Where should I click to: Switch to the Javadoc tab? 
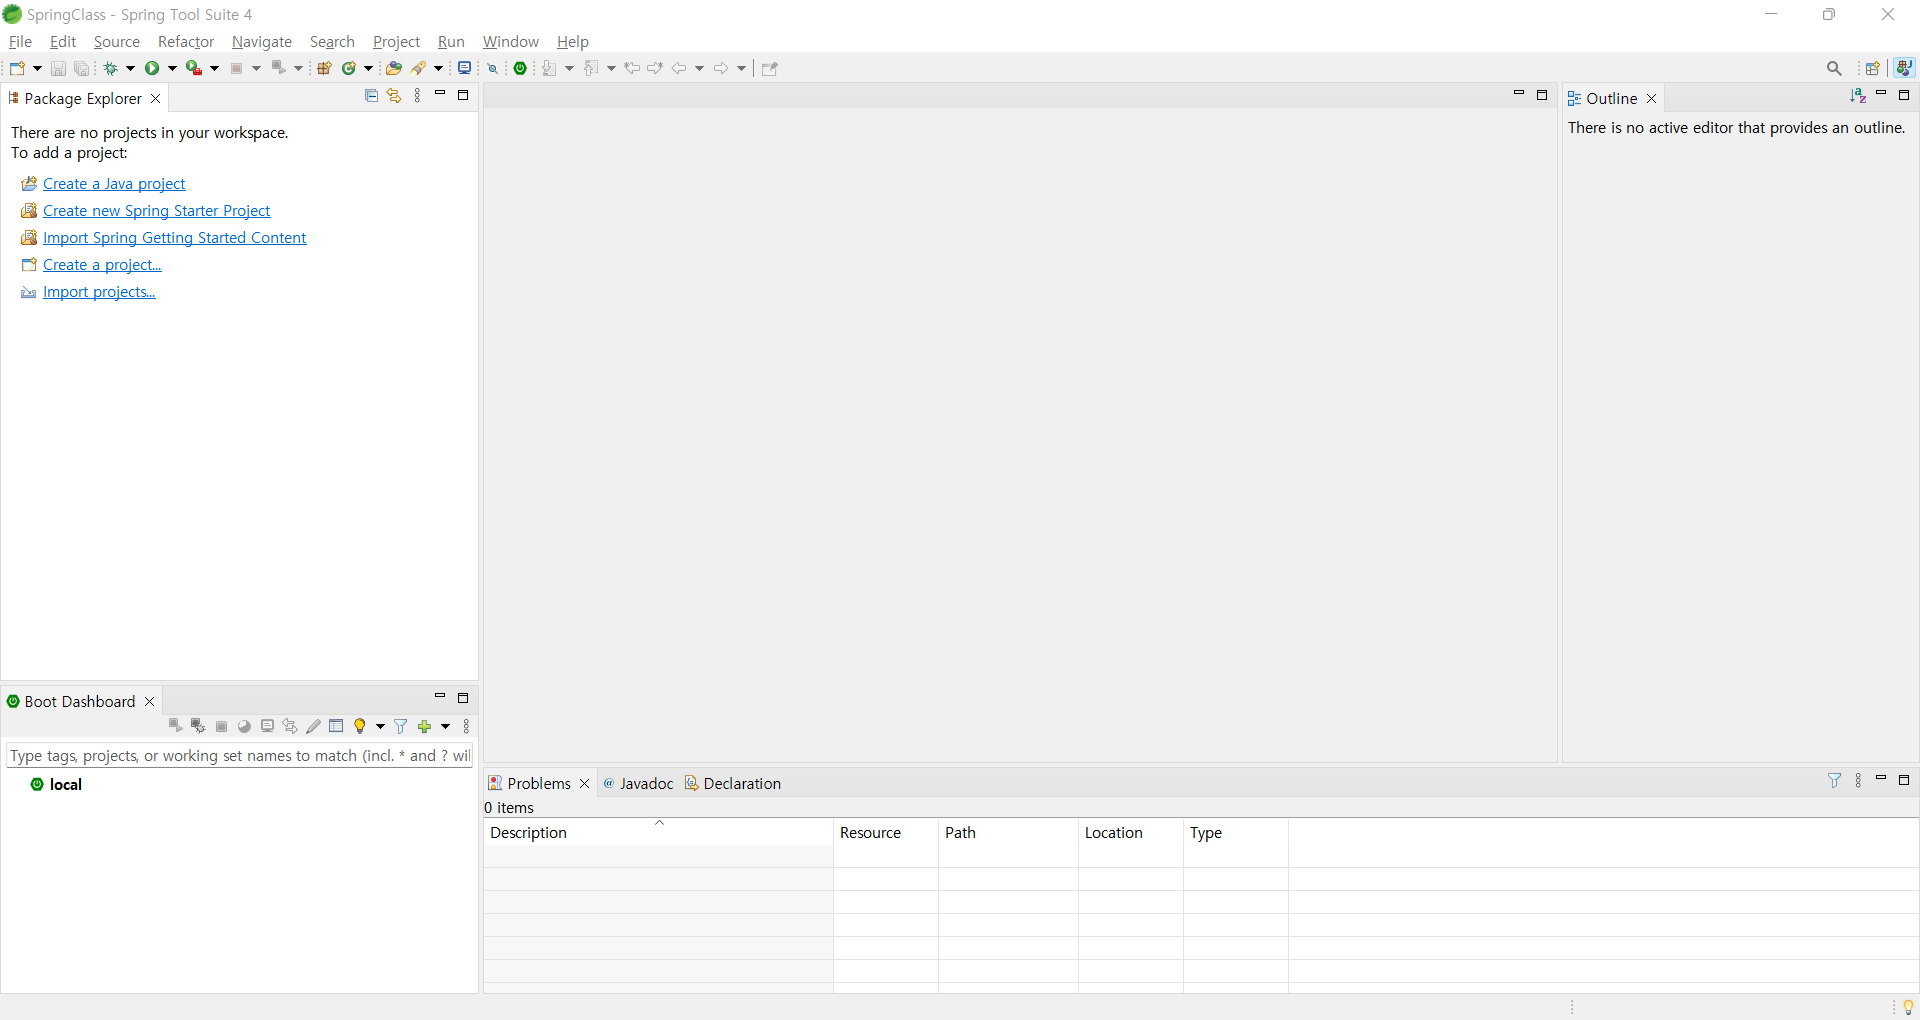click(638, 783)
